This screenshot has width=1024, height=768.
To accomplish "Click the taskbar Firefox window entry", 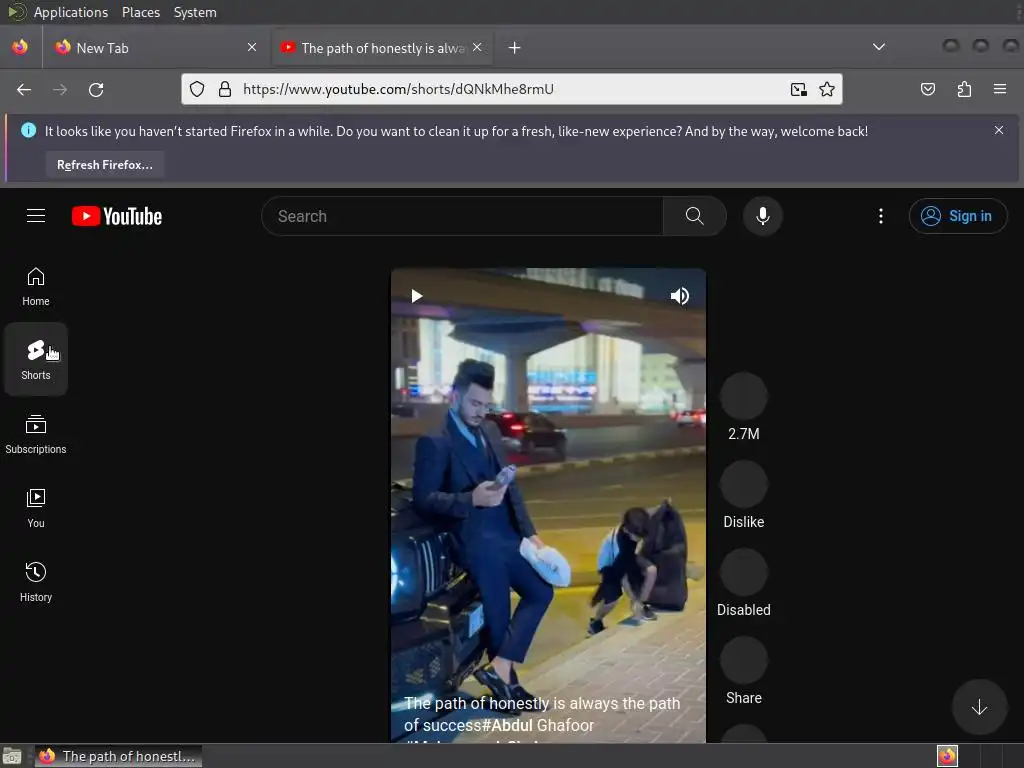I will coord(118,756).
